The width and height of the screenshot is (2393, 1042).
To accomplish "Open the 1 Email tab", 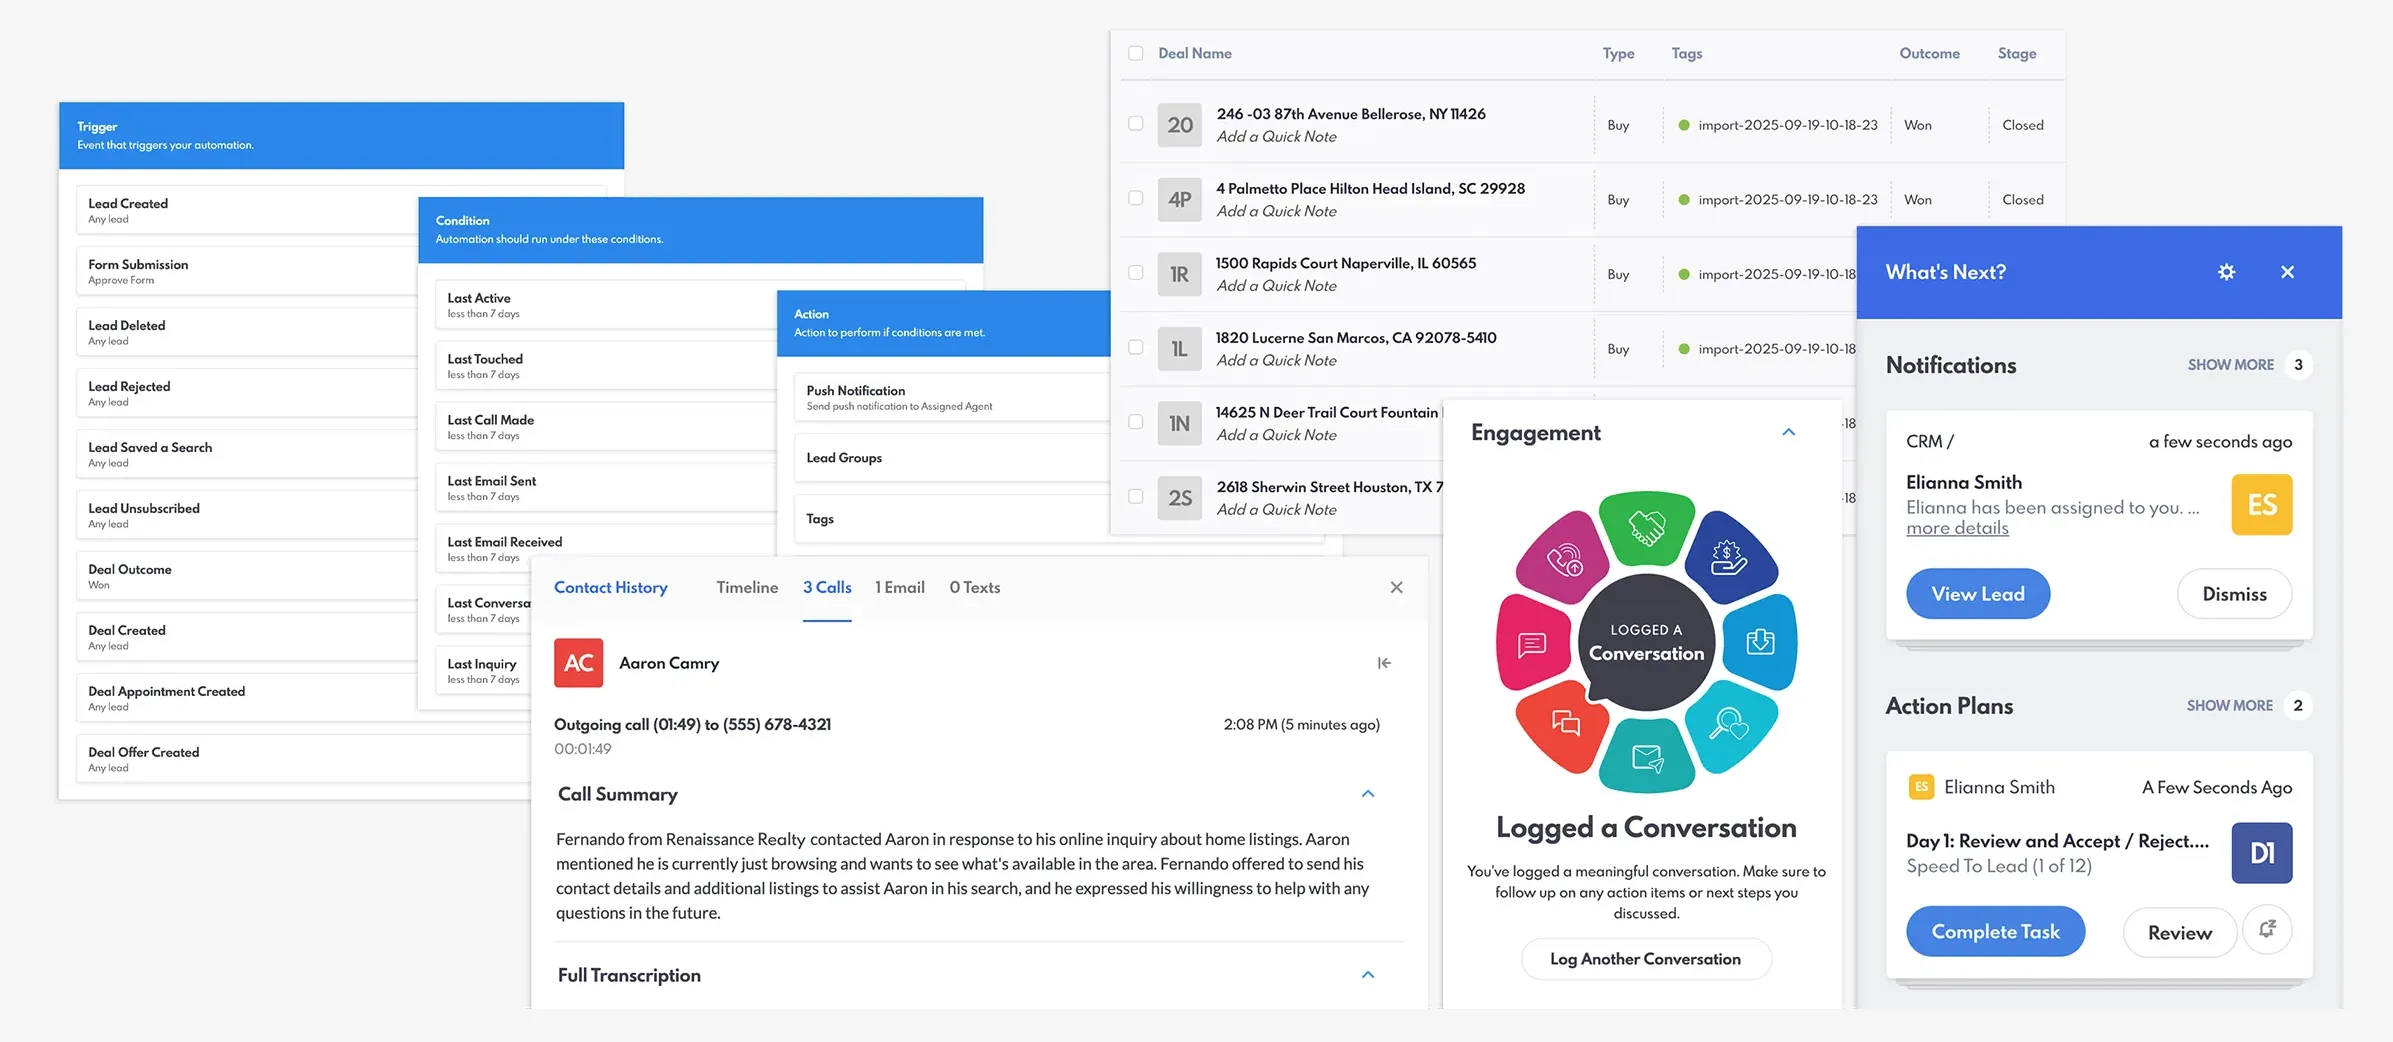I will 899,588.
